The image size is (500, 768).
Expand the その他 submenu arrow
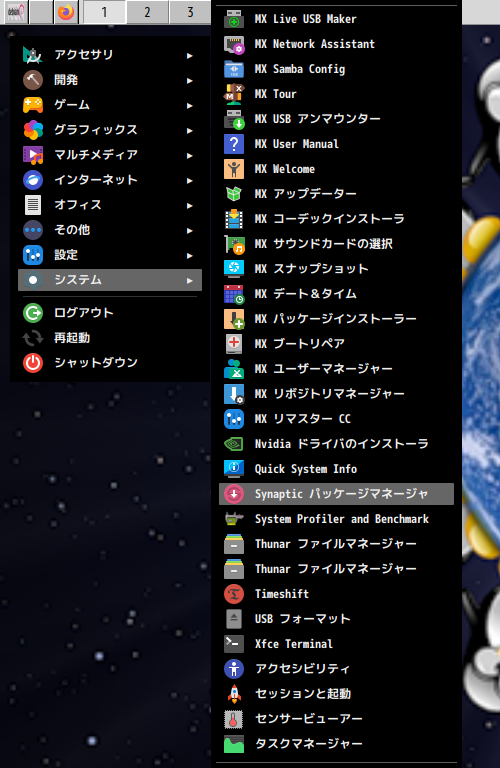[x=190, y=230]
